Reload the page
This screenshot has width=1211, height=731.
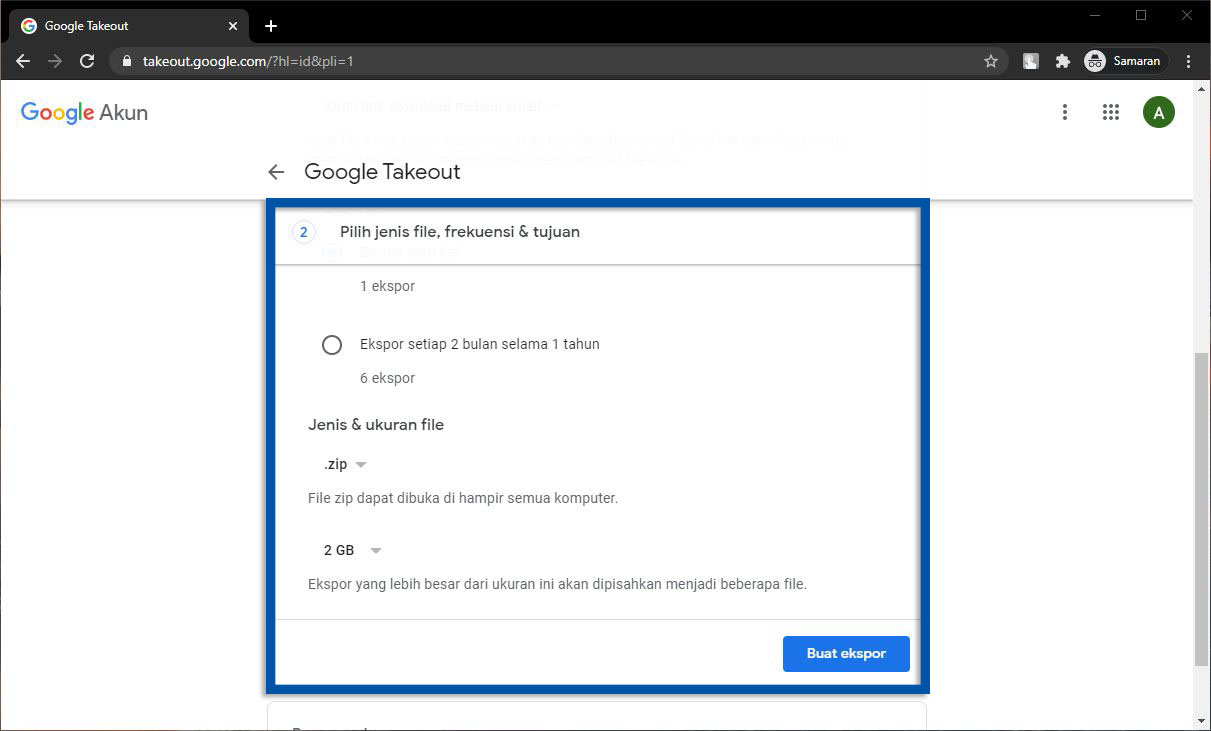coord(87,61)
